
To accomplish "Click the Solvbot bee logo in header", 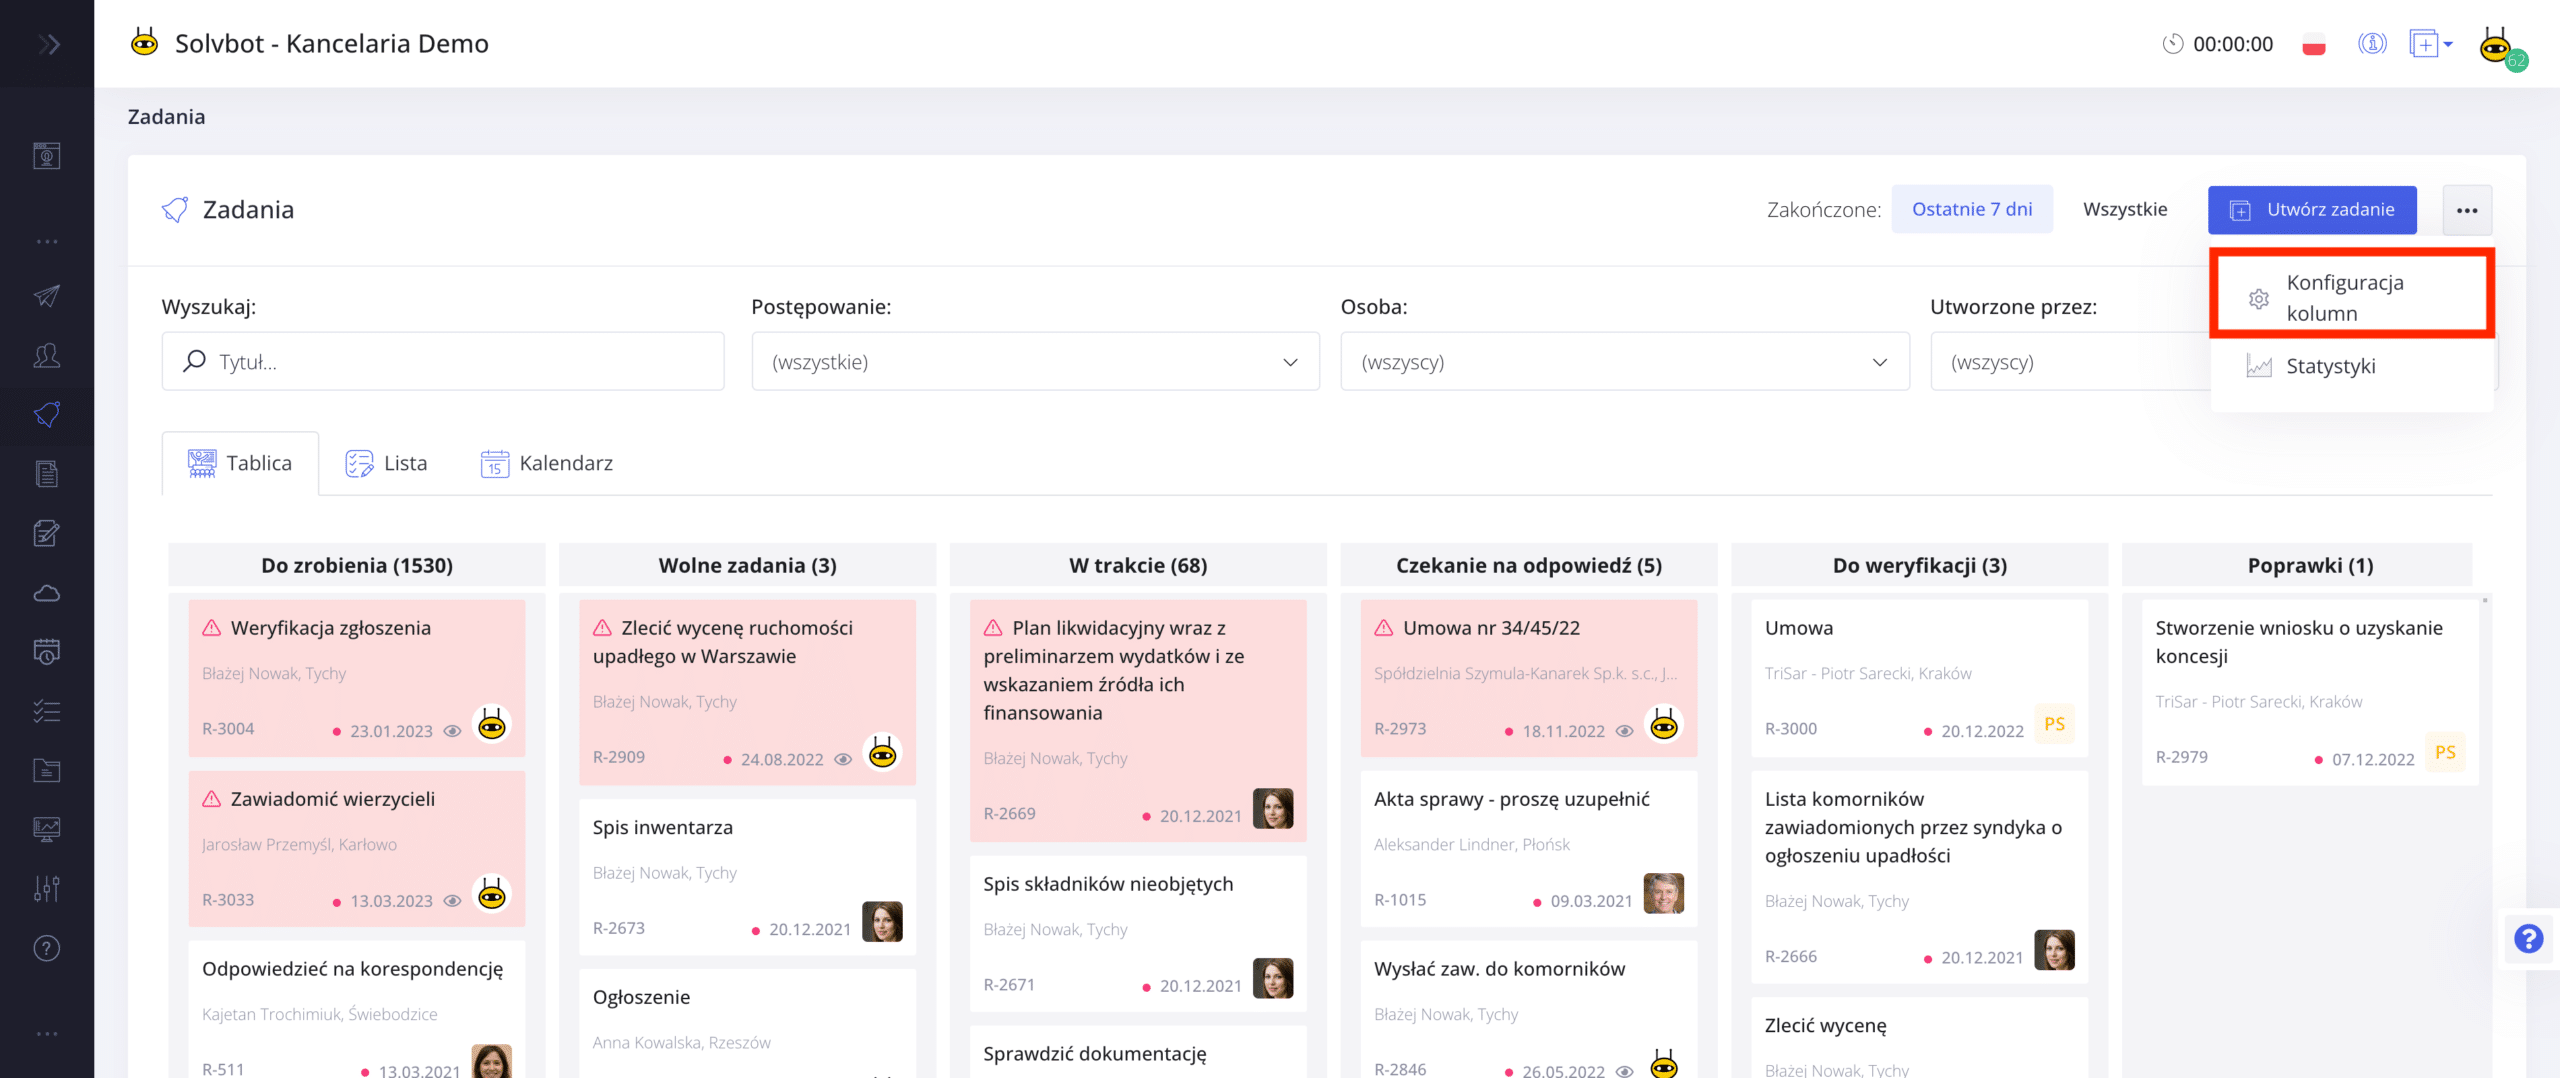I will coord(145,42).
